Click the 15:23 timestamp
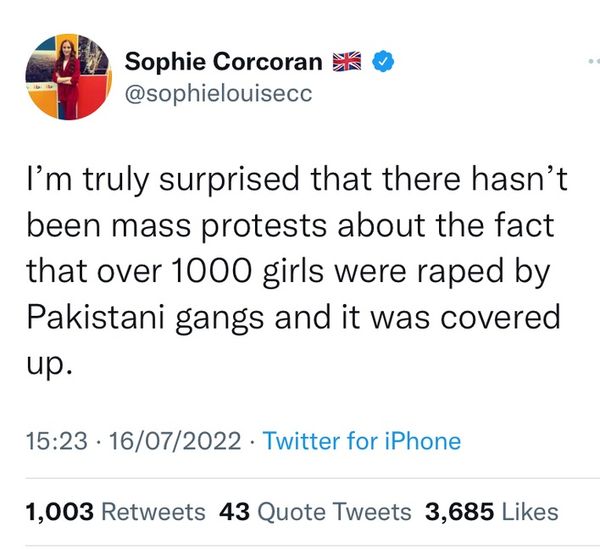 point(57,440)
